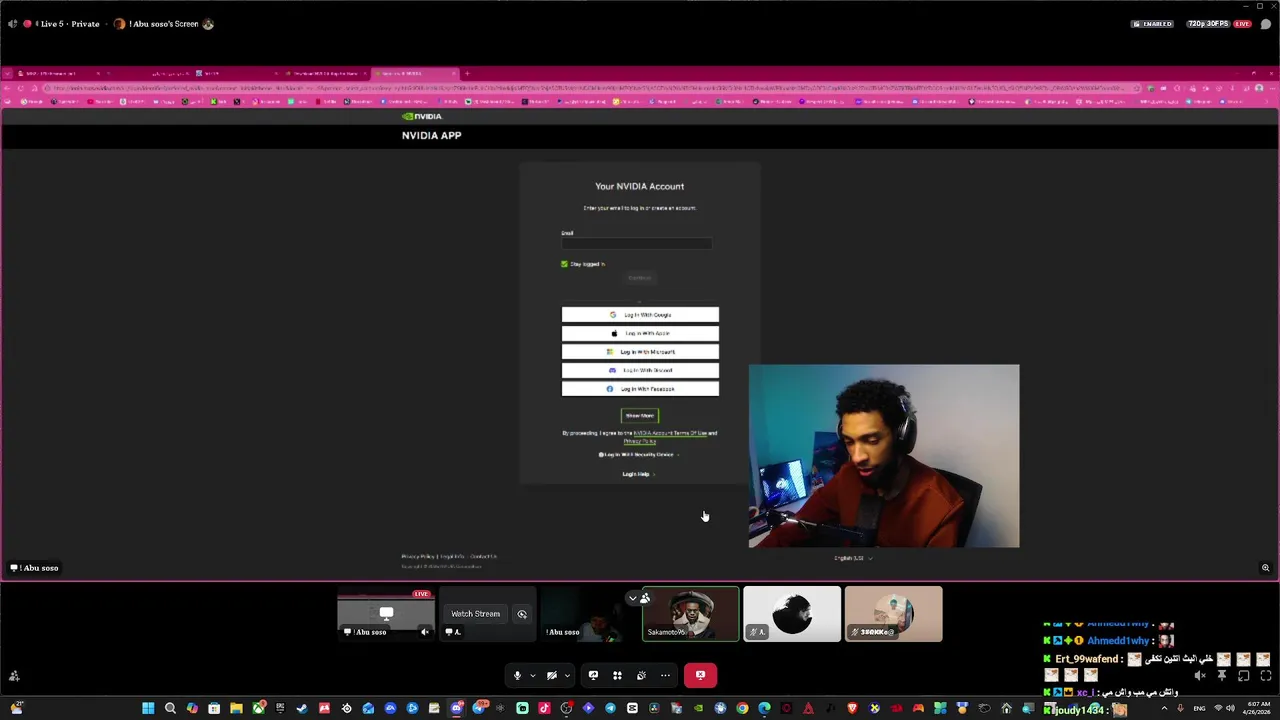The width and height of the screenshot is (1280, 720).
Task: Click Log In With Microsoft
Action: coord(640,352)
